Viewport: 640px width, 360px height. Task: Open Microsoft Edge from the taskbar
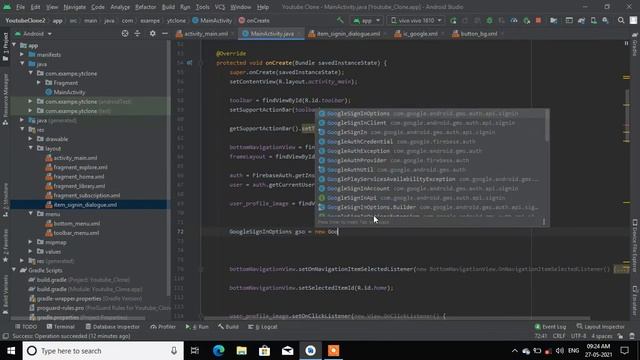pyautogui.click(x=218, y=351)
